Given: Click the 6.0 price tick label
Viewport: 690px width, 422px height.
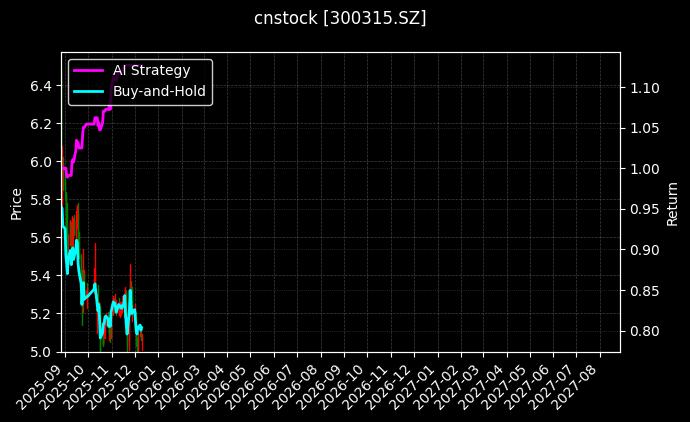Looking at the screenshot, I should pos(40,162).
